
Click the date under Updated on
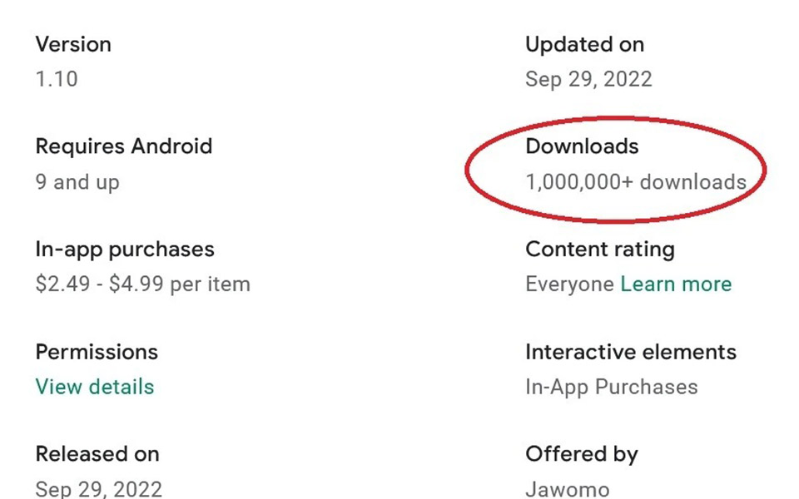[x=588, y=79]
